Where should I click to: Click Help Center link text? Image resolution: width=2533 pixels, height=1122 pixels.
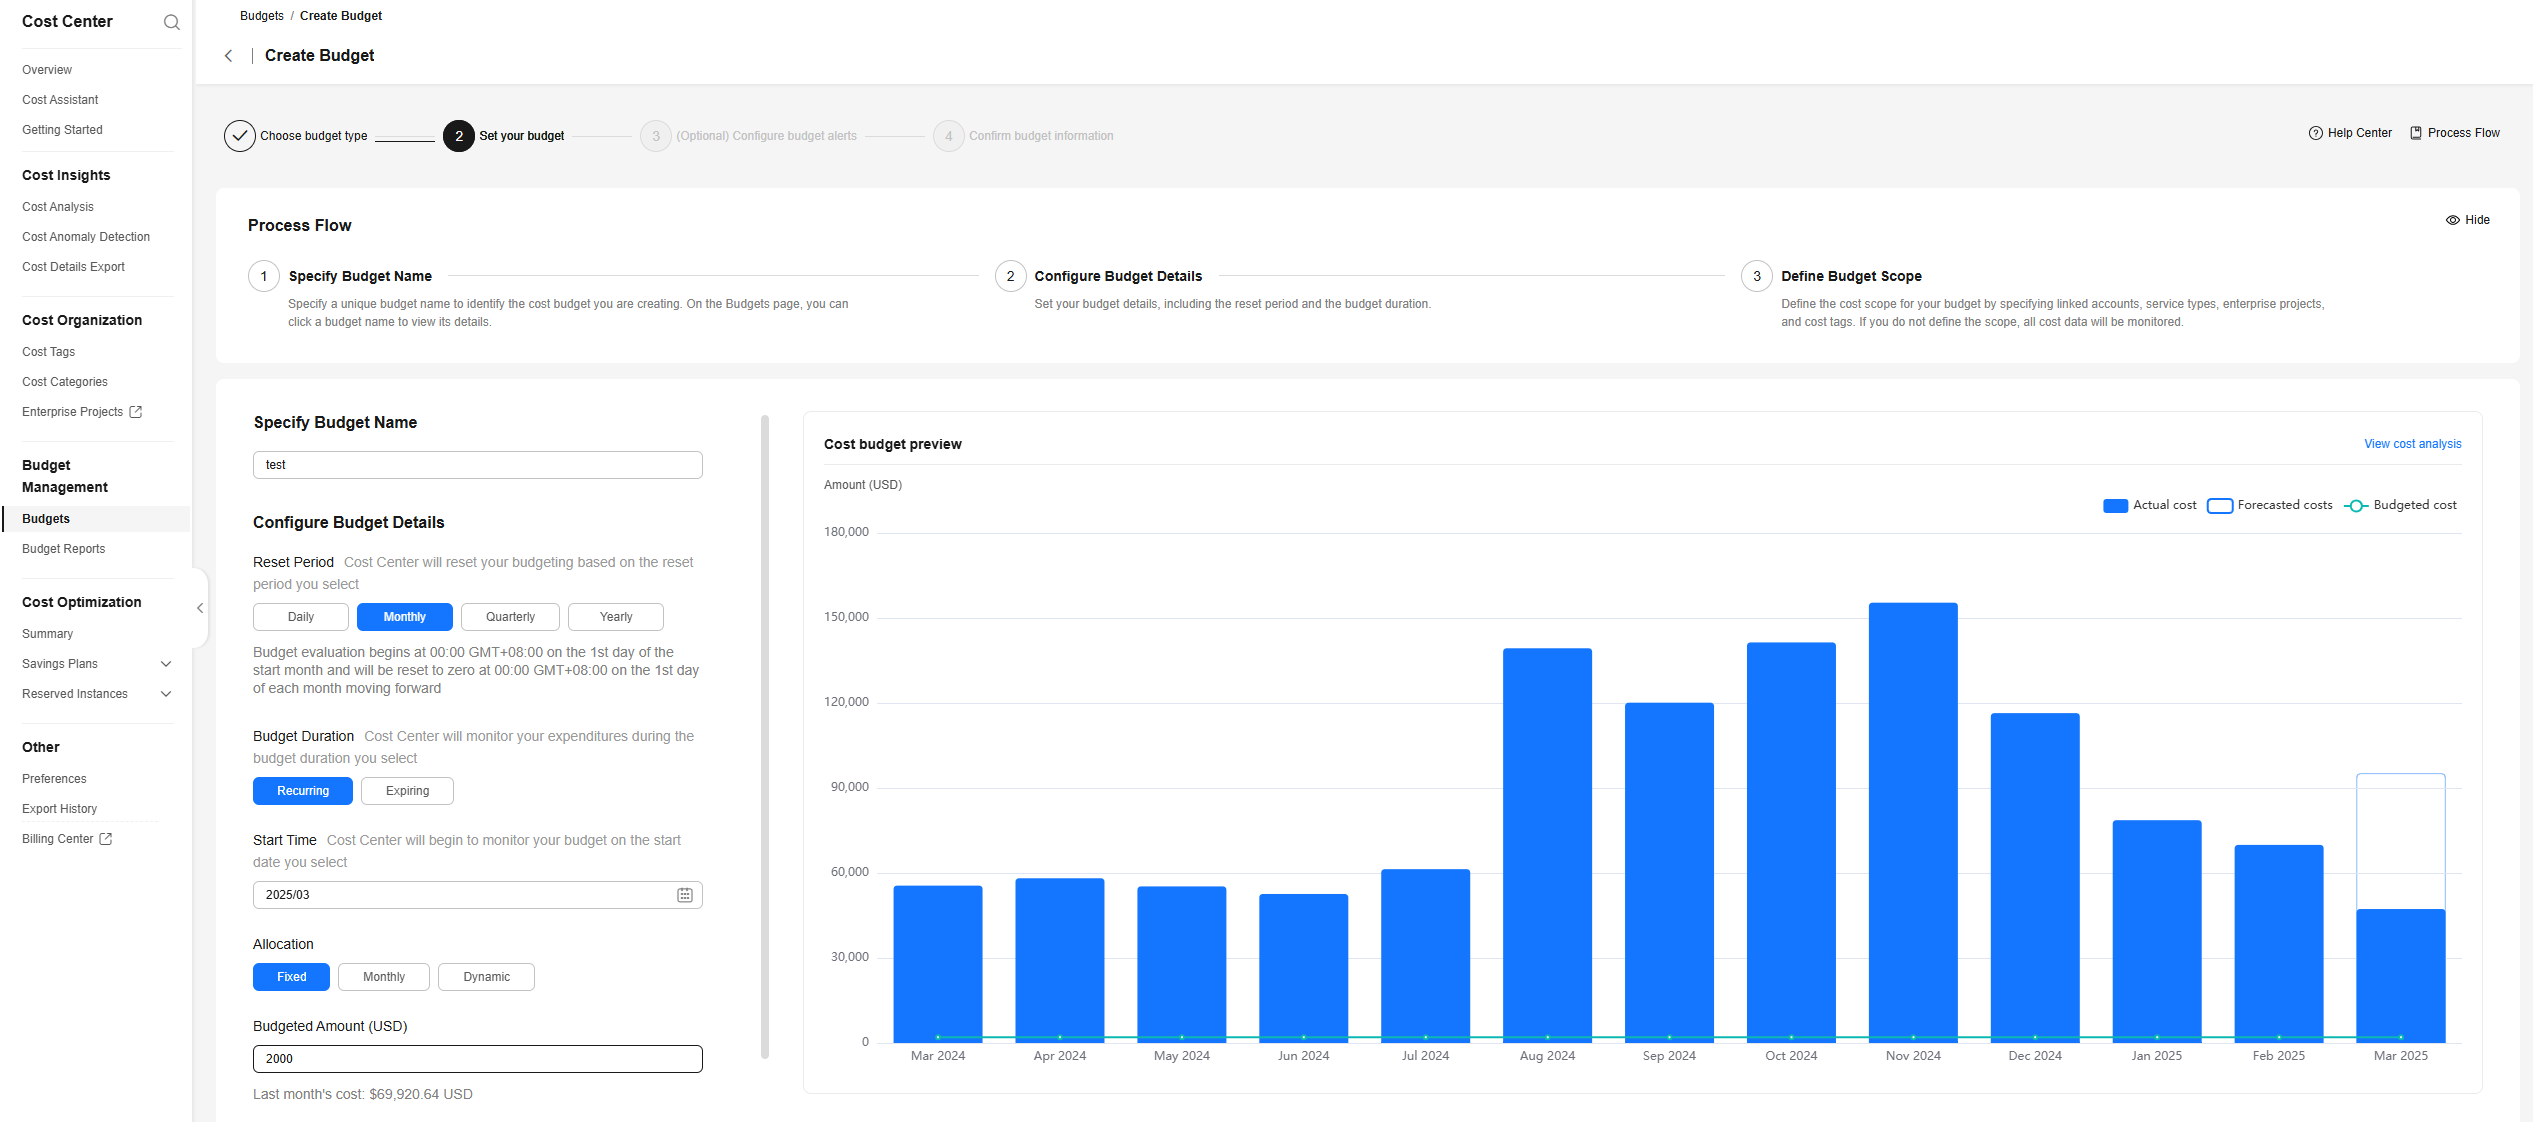pos(2359,133)
